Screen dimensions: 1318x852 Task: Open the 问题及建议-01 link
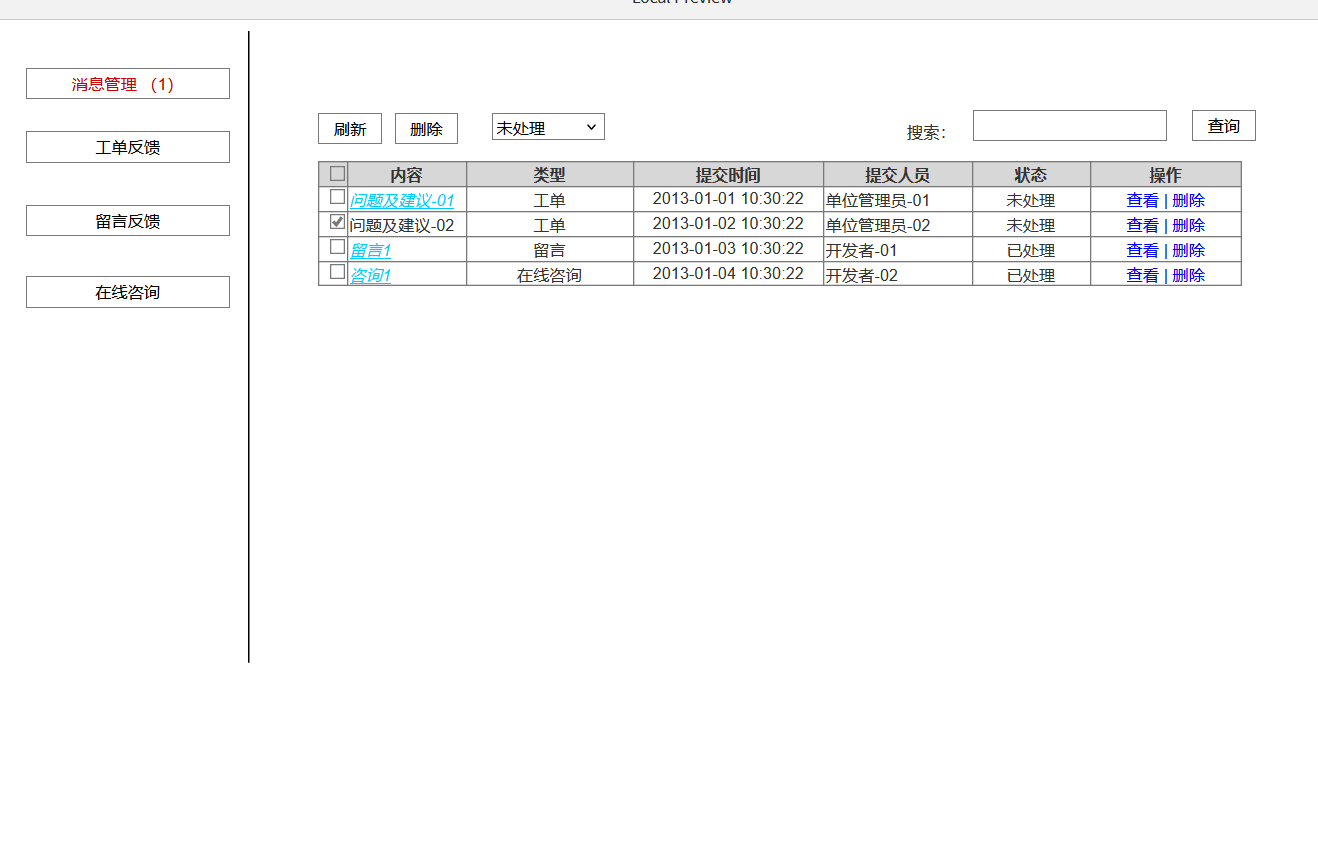[402, 200]
